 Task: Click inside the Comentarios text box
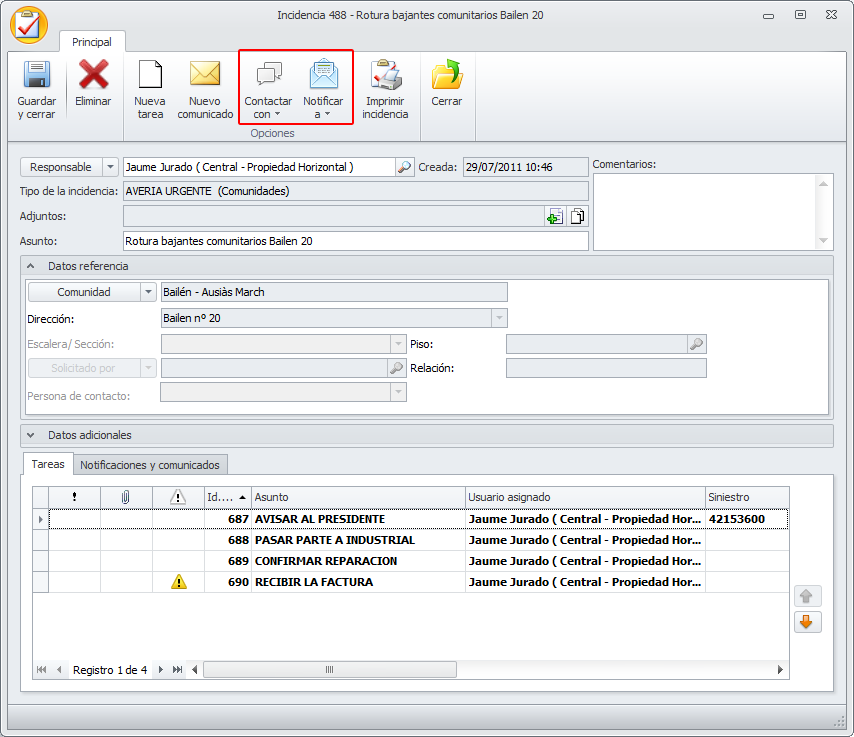pyautogui.click(x=706, y=212)
